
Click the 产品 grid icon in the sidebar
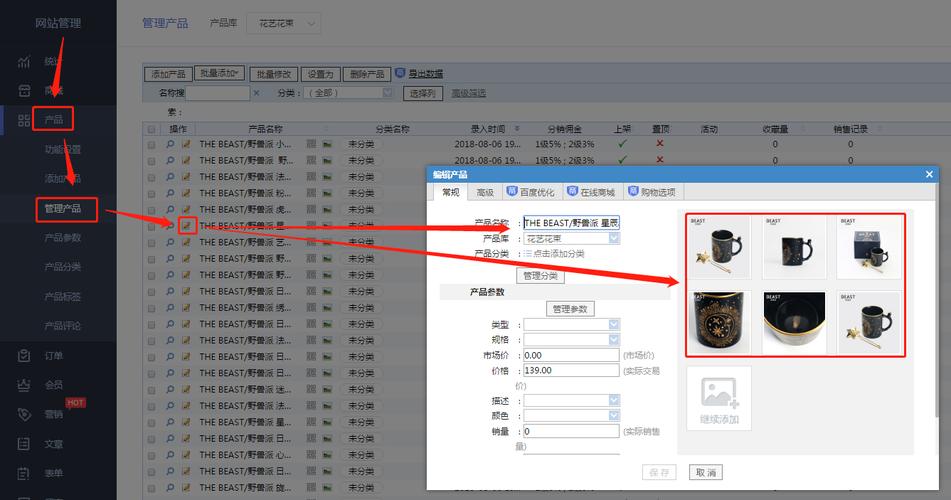click(x=24, y=120)
